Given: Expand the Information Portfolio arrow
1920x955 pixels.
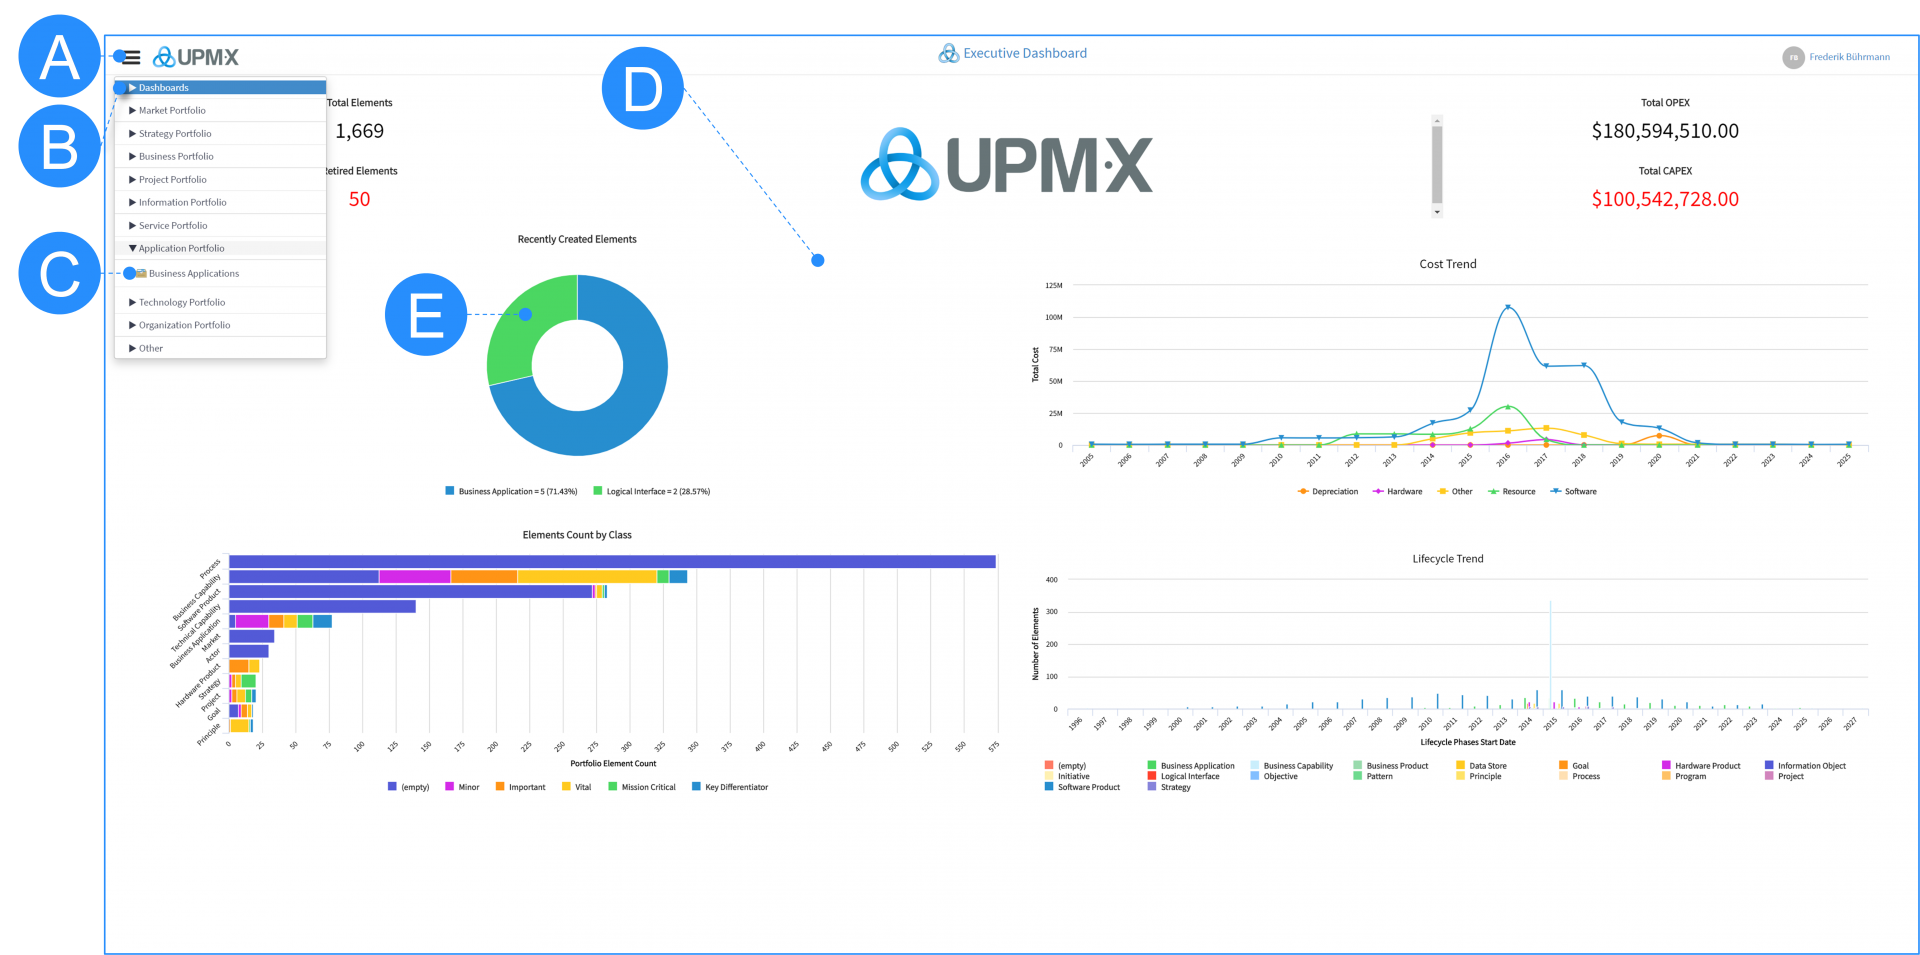Looking at the screenshot, I should coord(132,203).
